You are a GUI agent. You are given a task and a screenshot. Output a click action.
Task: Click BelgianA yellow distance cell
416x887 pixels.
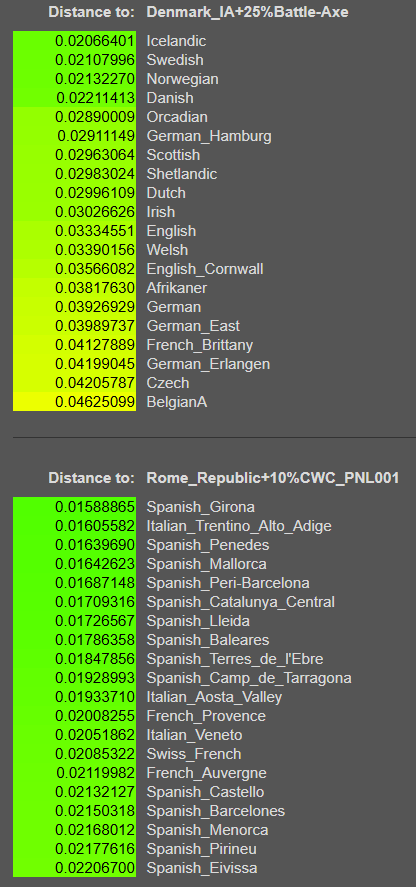click(x=74, y=402)
